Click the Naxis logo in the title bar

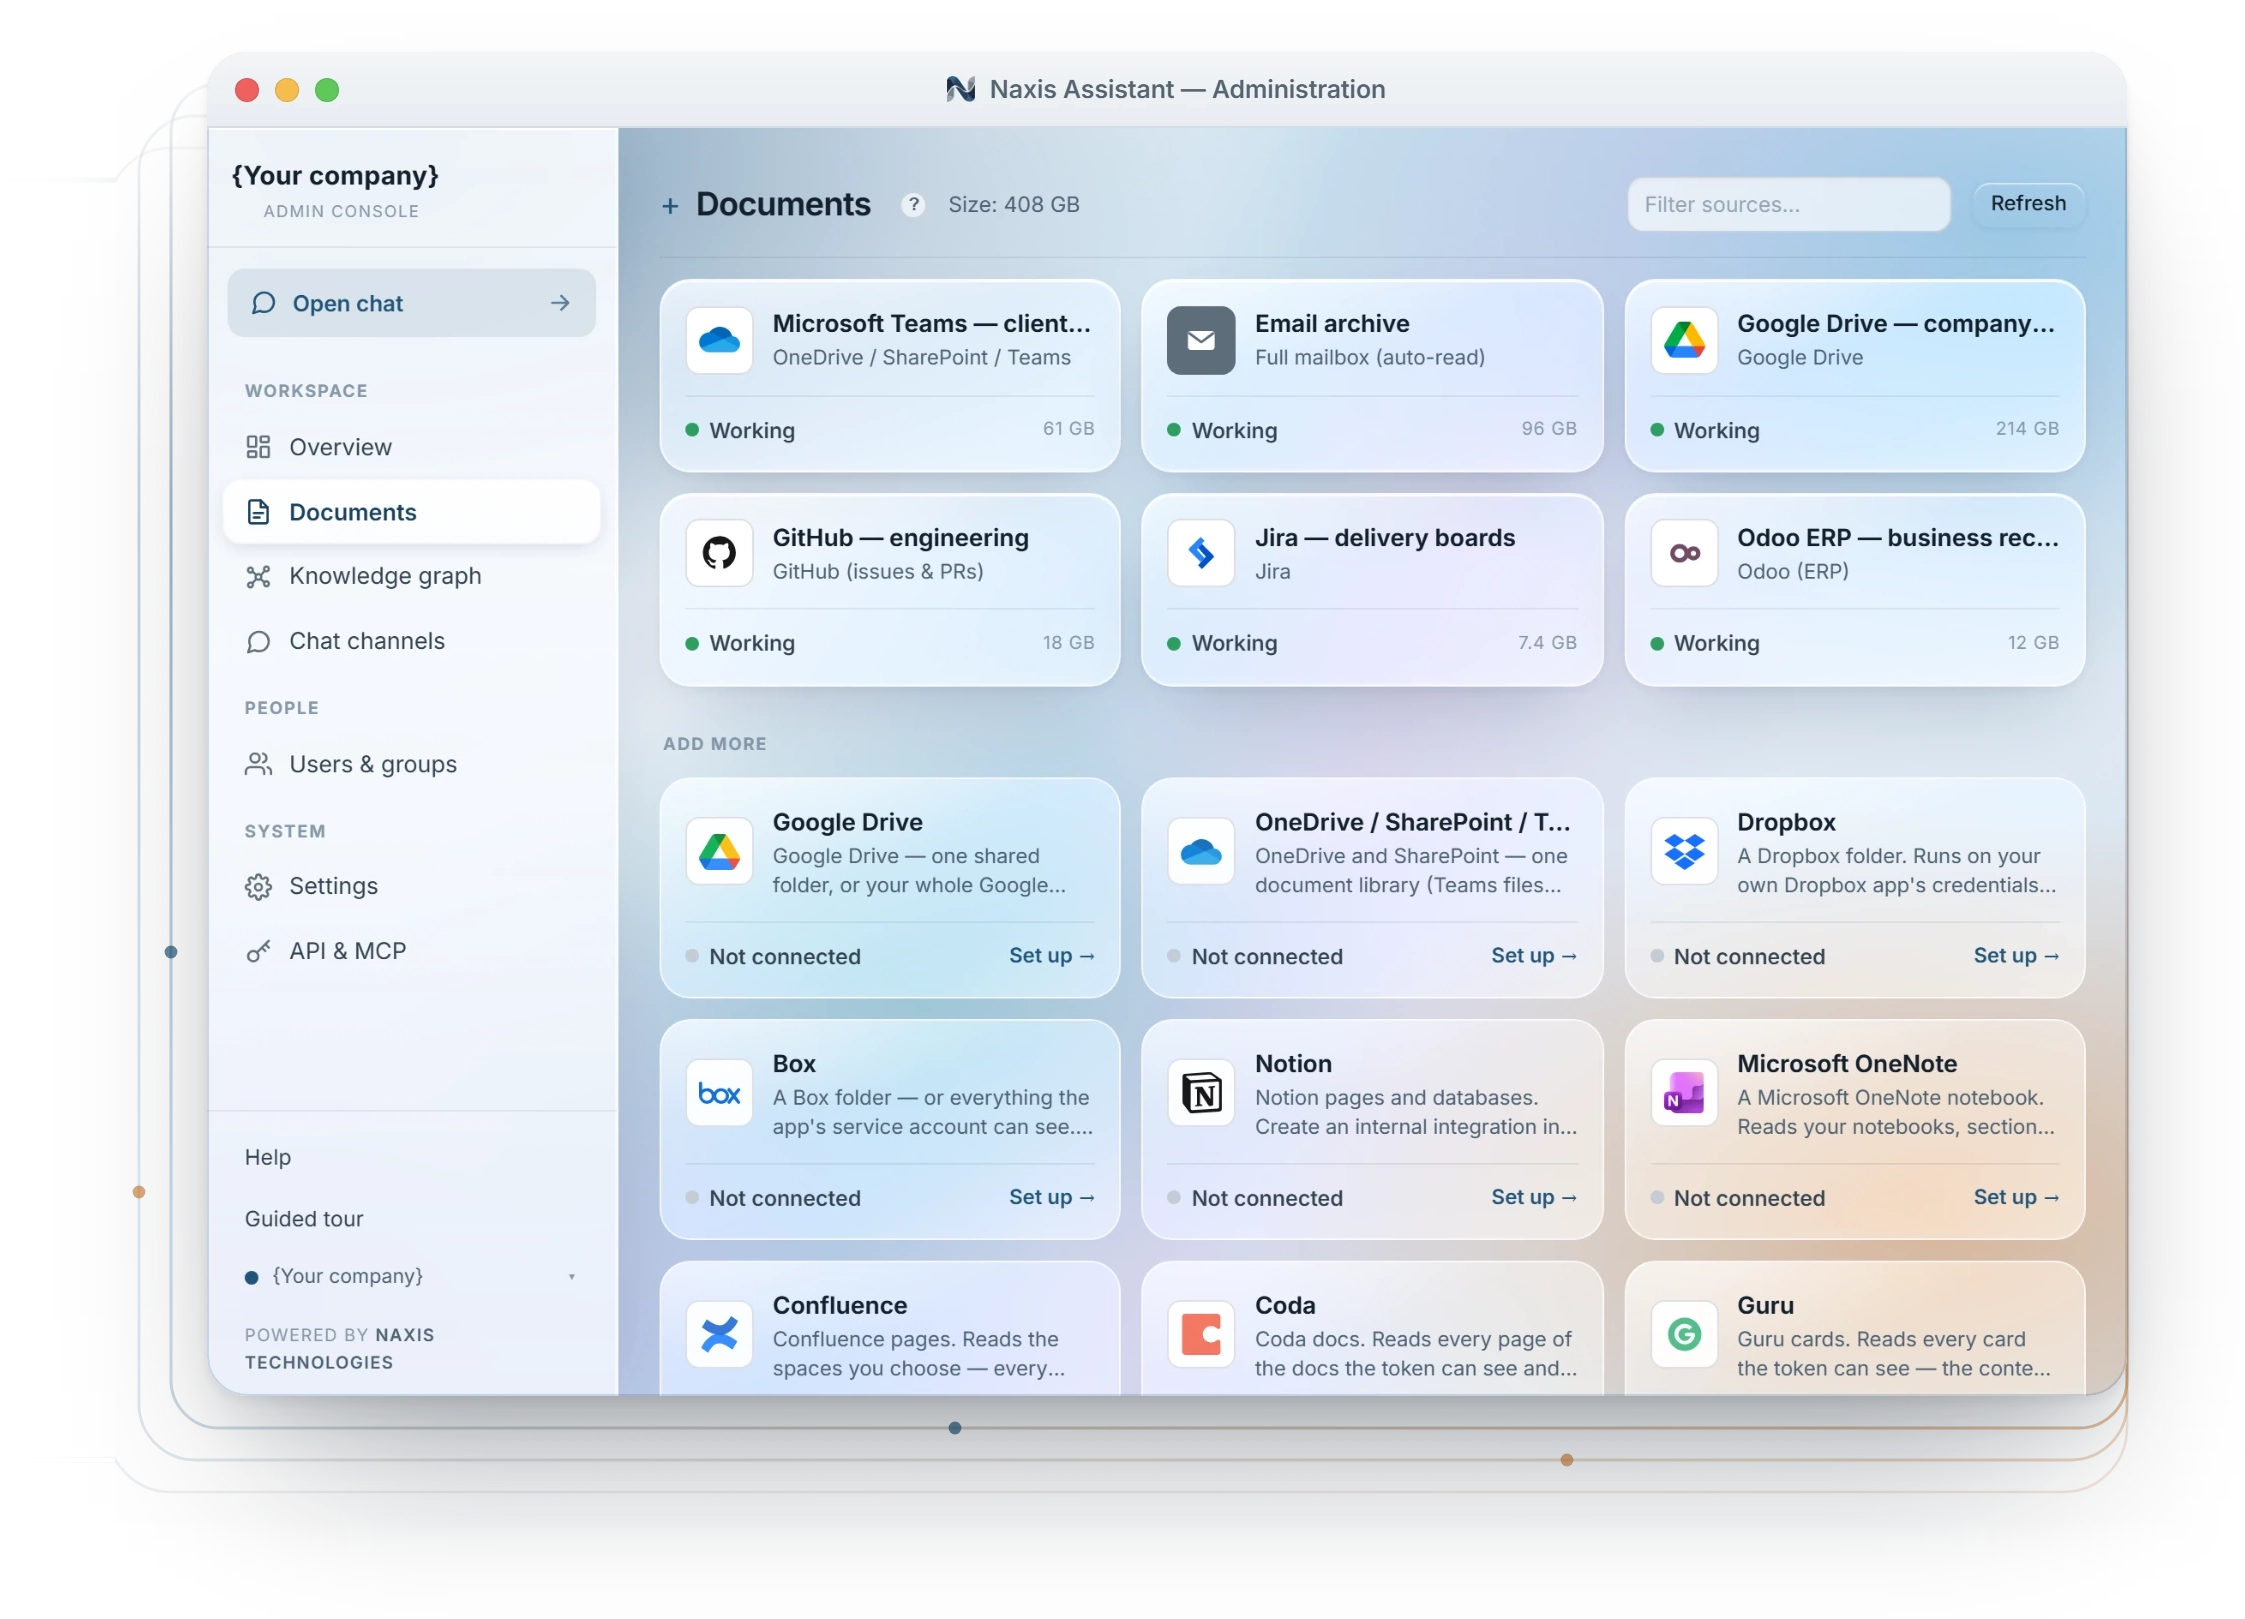(x=959, y=89)
